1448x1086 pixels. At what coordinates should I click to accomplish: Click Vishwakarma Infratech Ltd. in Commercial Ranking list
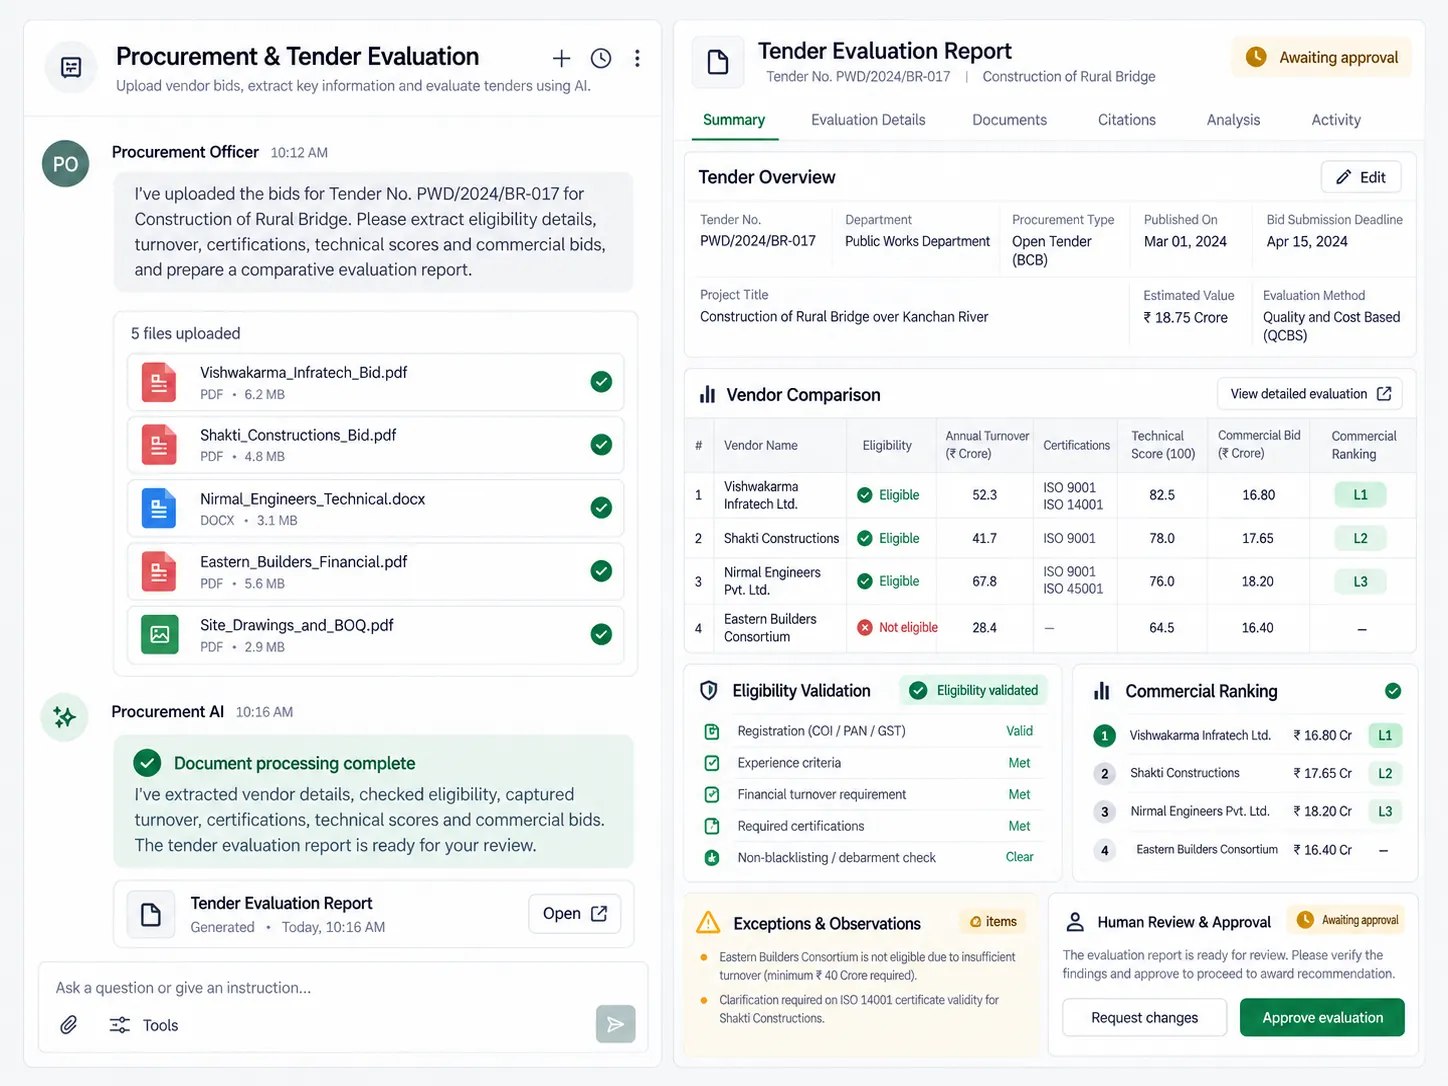(1200, 735)
